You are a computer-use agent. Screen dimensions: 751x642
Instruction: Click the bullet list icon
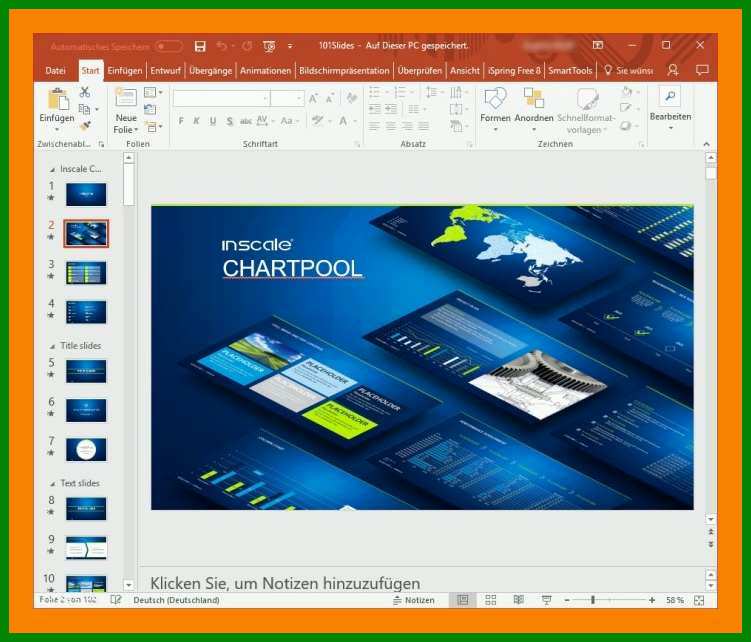click(377, 92)
